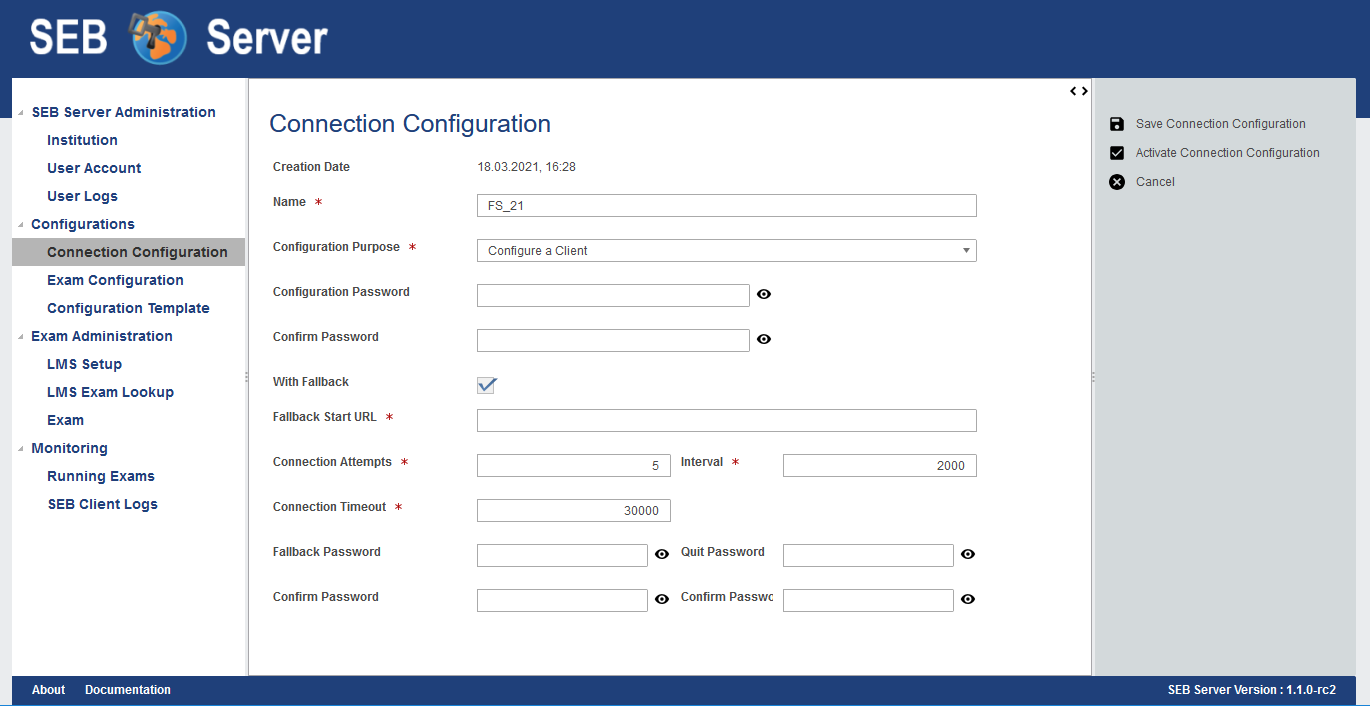Click the Cancel X icon
The height and width of the screenshot is (707, 1370).
1117,182
